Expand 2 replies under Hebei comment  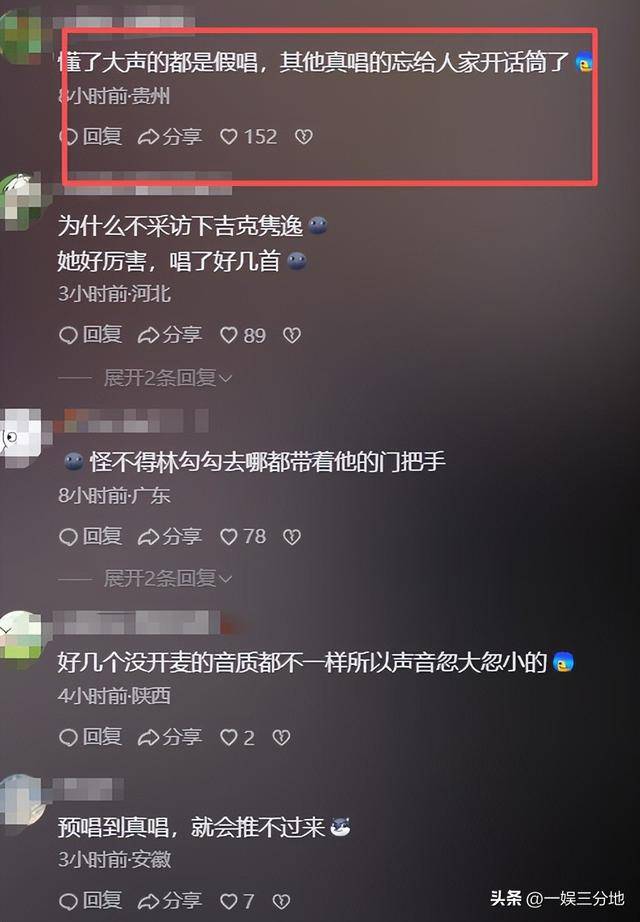168,378
